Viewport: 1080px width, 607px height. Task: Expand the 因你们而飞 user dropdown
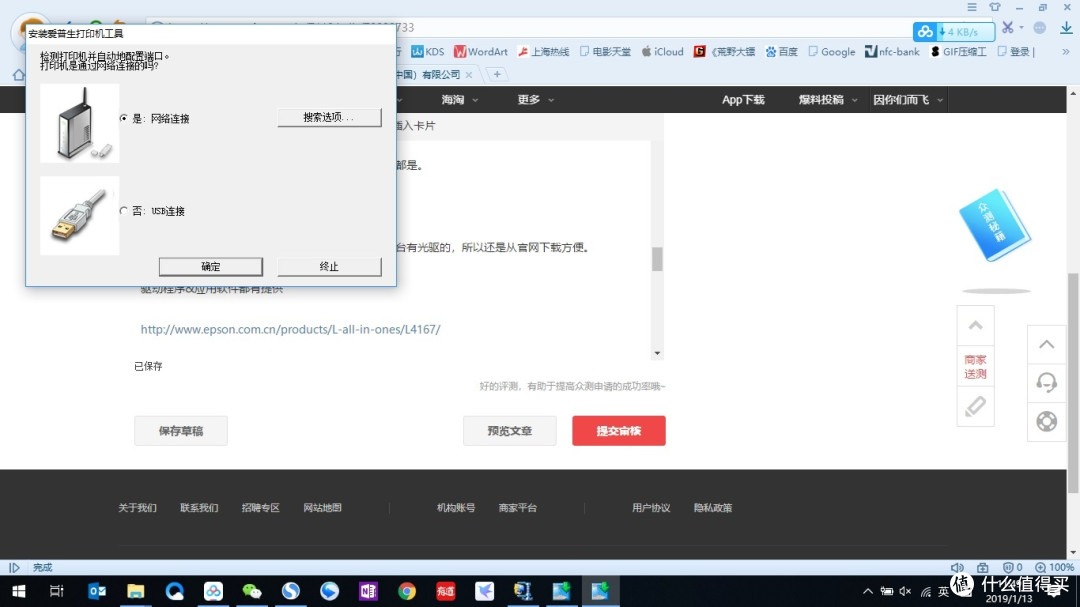[908, 100]
